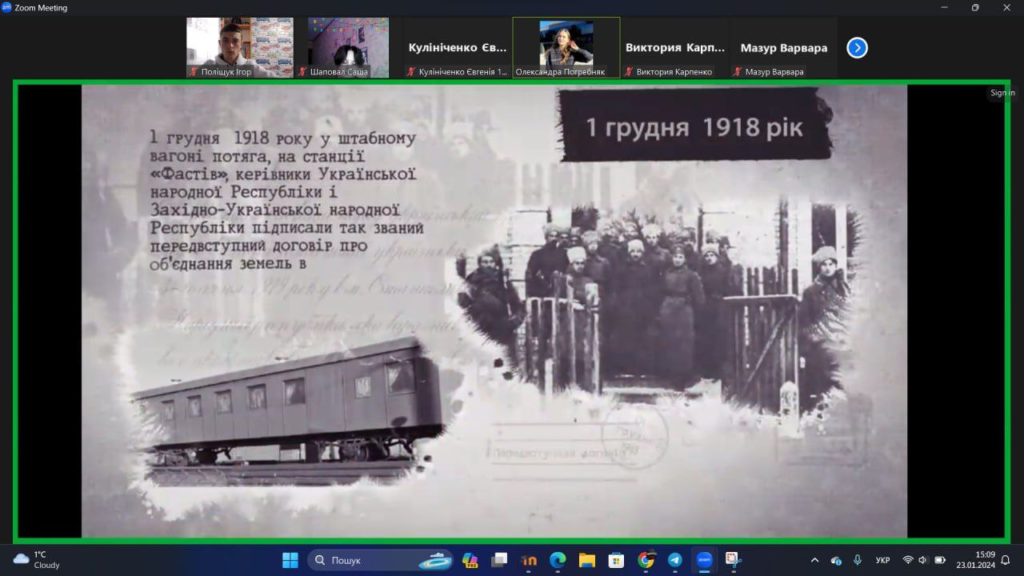1024x576 pixels.
Task: Select Мазур Варвара participant tile
Action: pos(784,47)
